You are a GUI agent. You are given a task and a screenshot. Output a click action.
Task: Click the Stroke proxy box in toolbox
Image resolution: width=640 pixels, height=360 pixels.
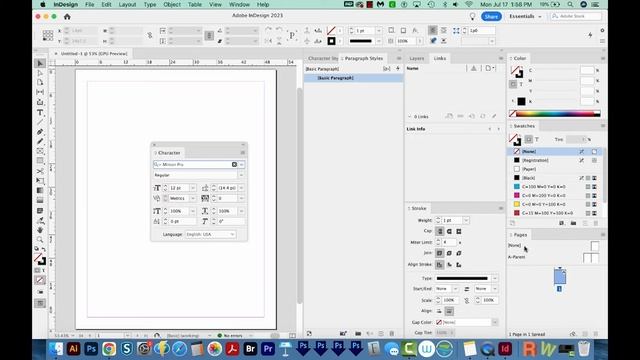click(42, 262)
